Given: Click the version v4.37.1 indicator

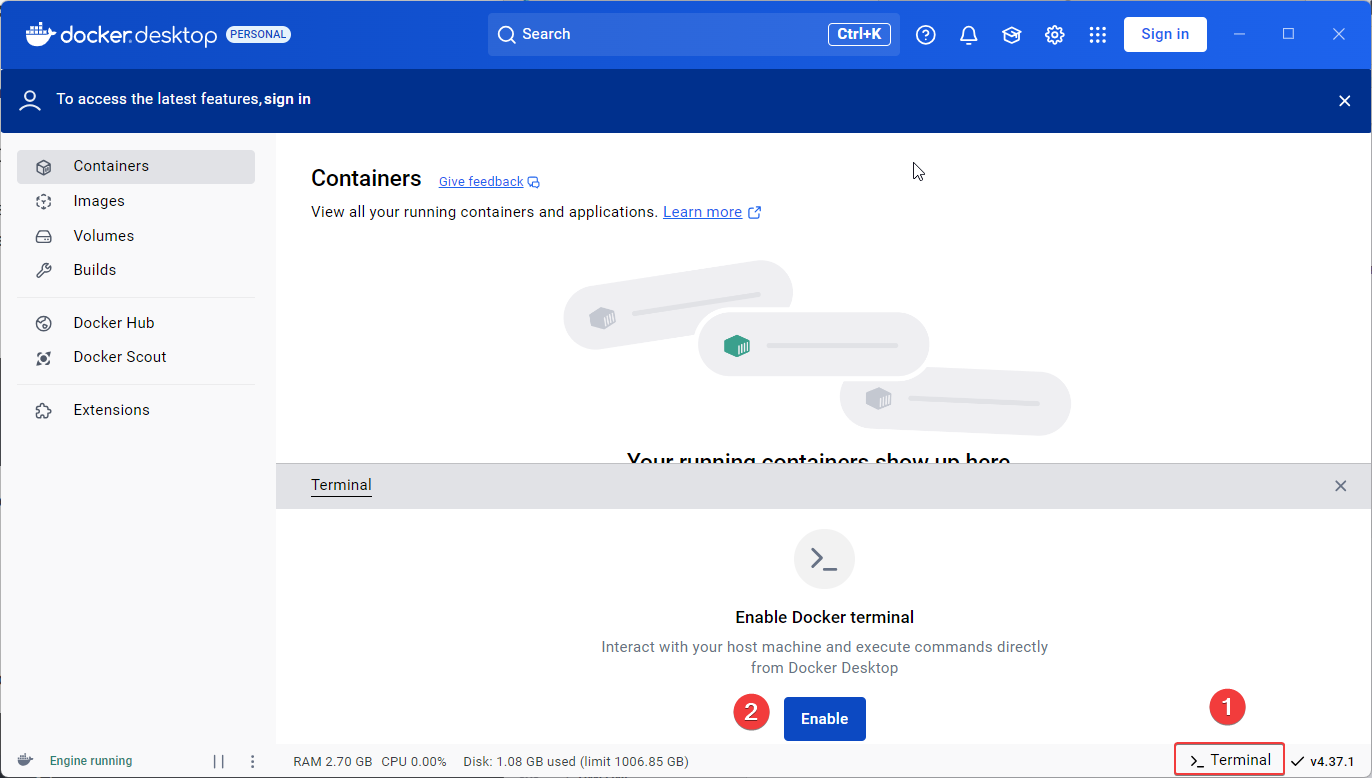Looking at the screenshot, I should click(x=1322, y=761).
